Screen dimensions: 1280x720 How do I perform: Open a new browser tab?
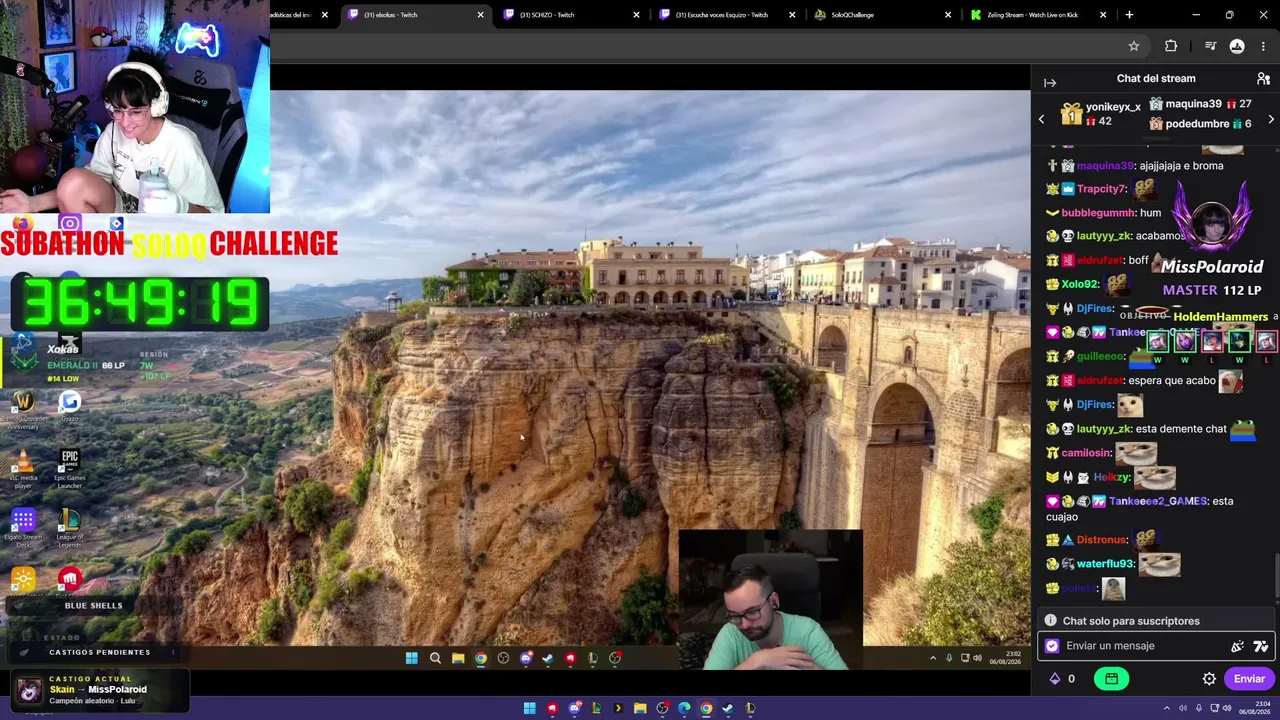(x=1129, y=15)
